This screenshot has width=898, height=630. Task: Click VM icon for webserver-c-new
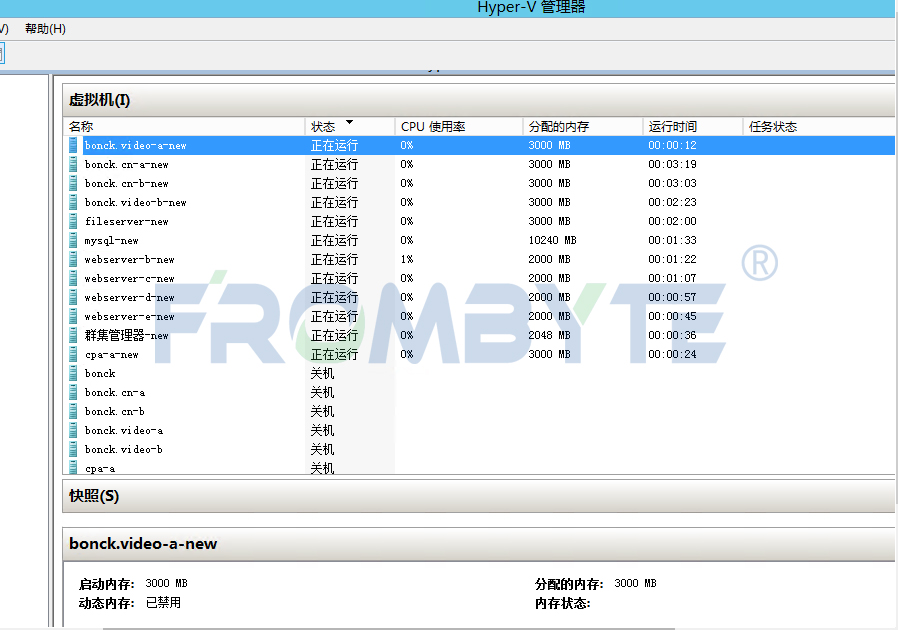click(73, 278)
